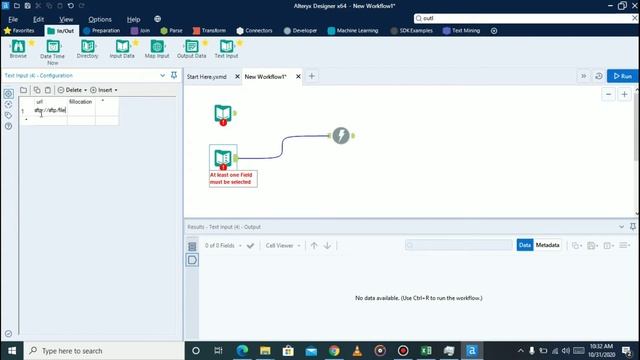The height and width of the screenshot is (360, 640).
Task: Open the File menu
Action: 13,19
